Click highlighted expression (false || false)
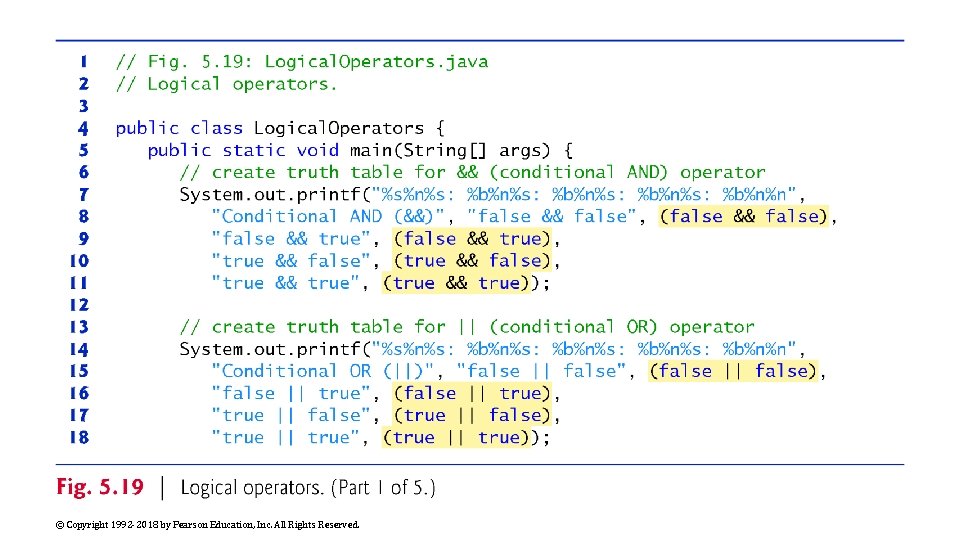Screen dimensions: 960x540 (x=733, y=371)
